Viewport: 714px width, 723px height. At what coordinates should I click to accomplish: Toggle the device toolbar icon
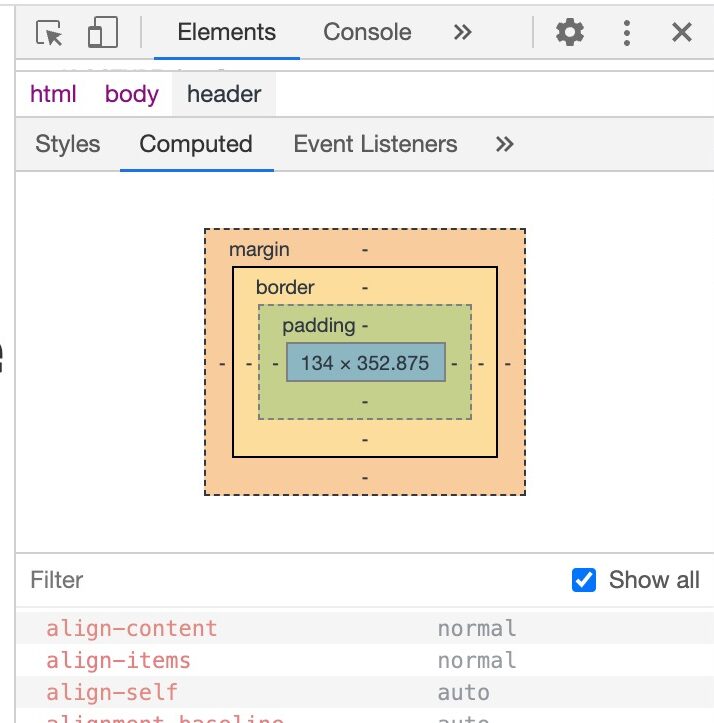click(x=102, y=33)
